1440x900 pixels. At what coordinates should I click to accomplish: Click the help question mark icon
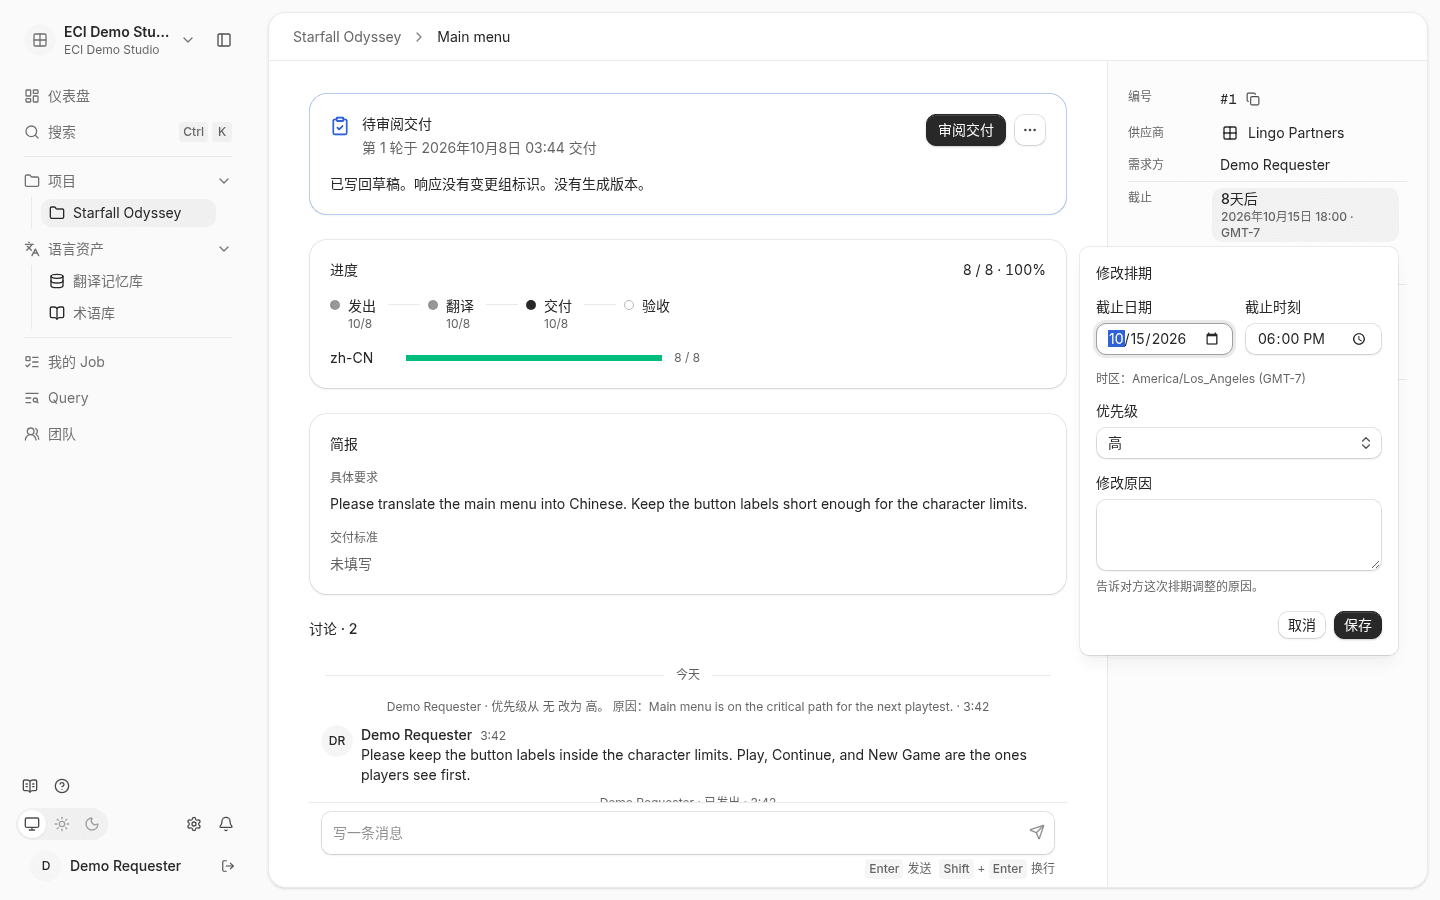pyautogui.click(x=62, y=786)
